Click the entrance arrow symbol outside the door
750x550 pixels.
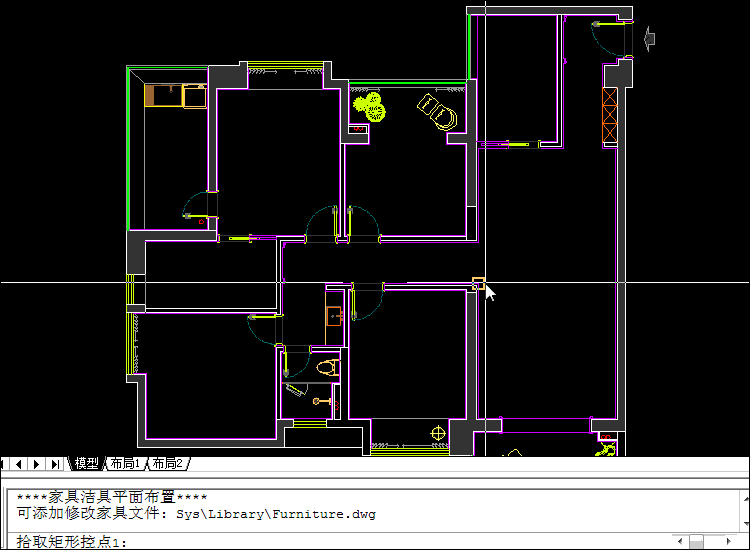point(649,38)
